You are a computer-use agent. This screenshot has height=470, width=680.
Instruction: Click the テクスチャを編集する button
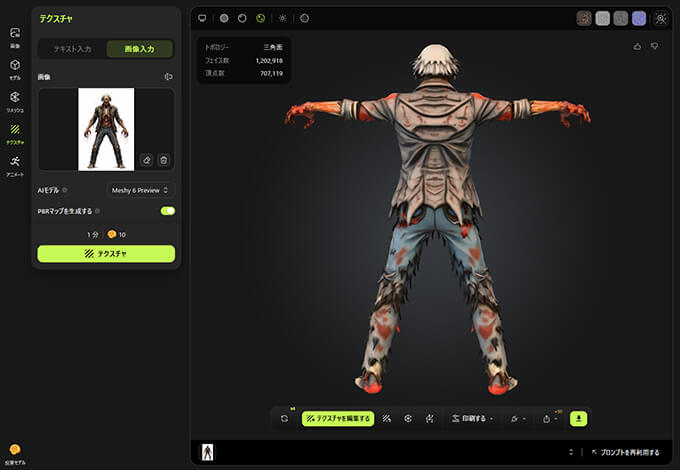338,418
